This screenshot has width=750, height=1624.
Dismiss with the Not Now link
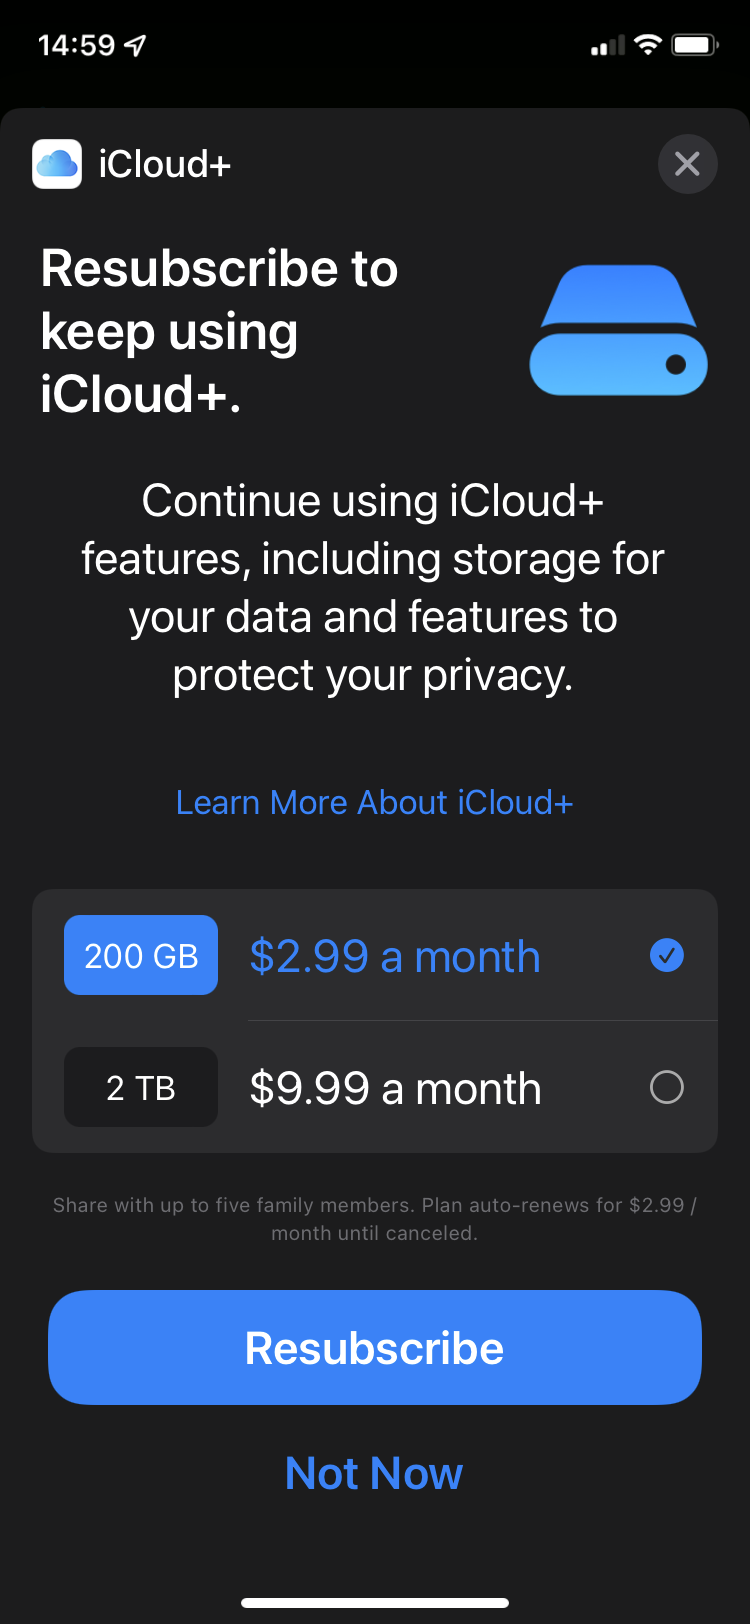374,1473
